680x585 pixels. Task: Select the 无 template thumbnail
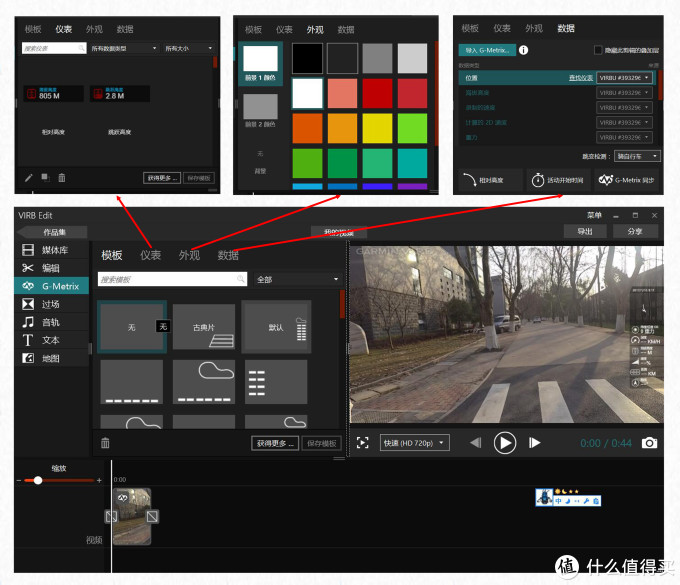pos(132,327)
